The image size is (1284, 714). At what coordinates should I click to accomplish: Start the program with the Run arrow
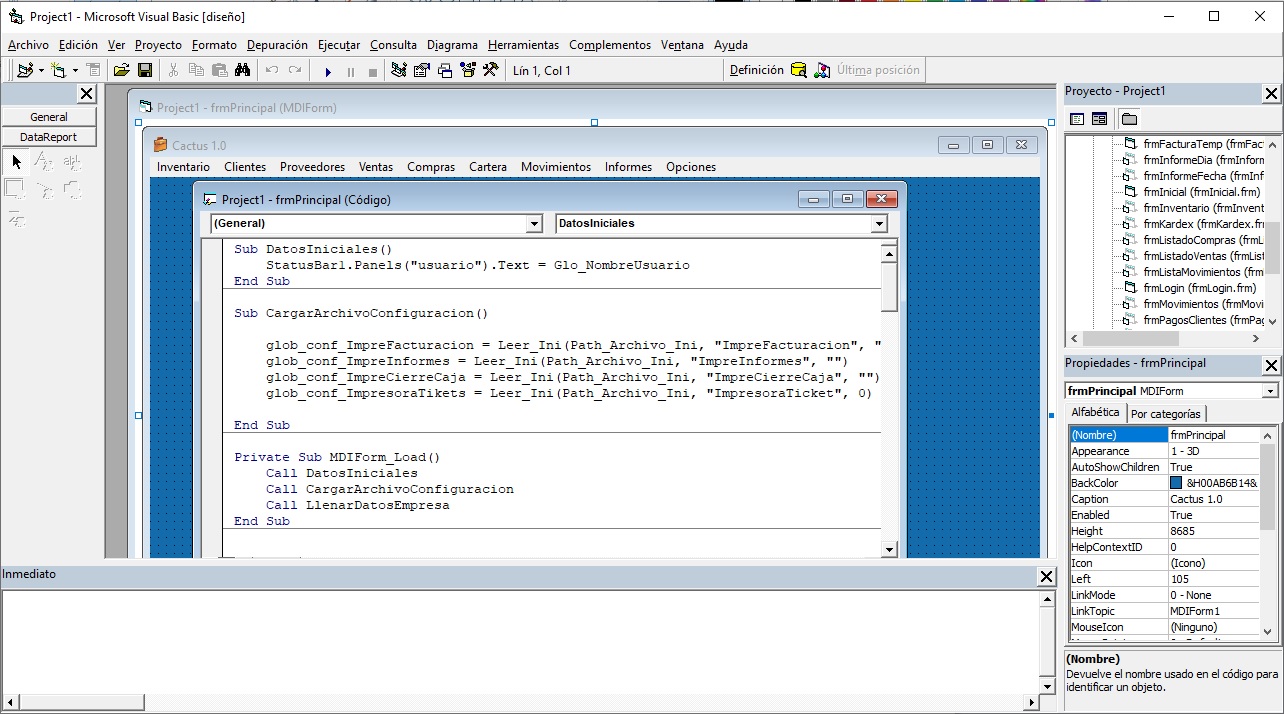click(328, 71)
